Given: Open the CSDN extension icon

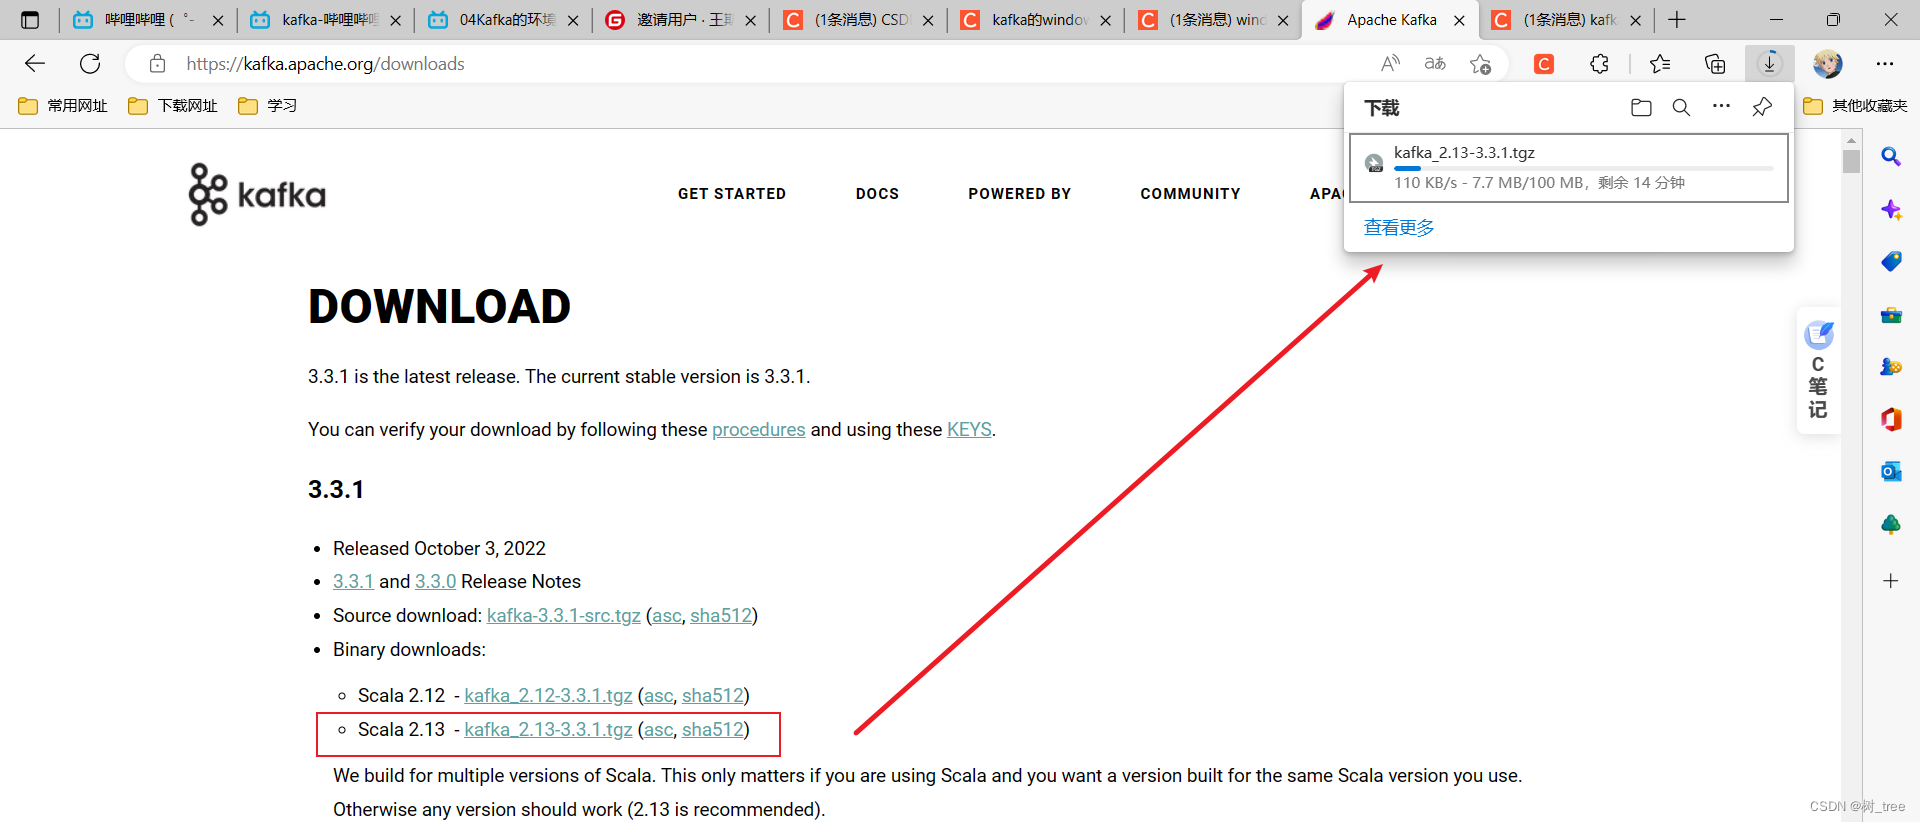Looking at the screenshot, I should (1544, 64).
